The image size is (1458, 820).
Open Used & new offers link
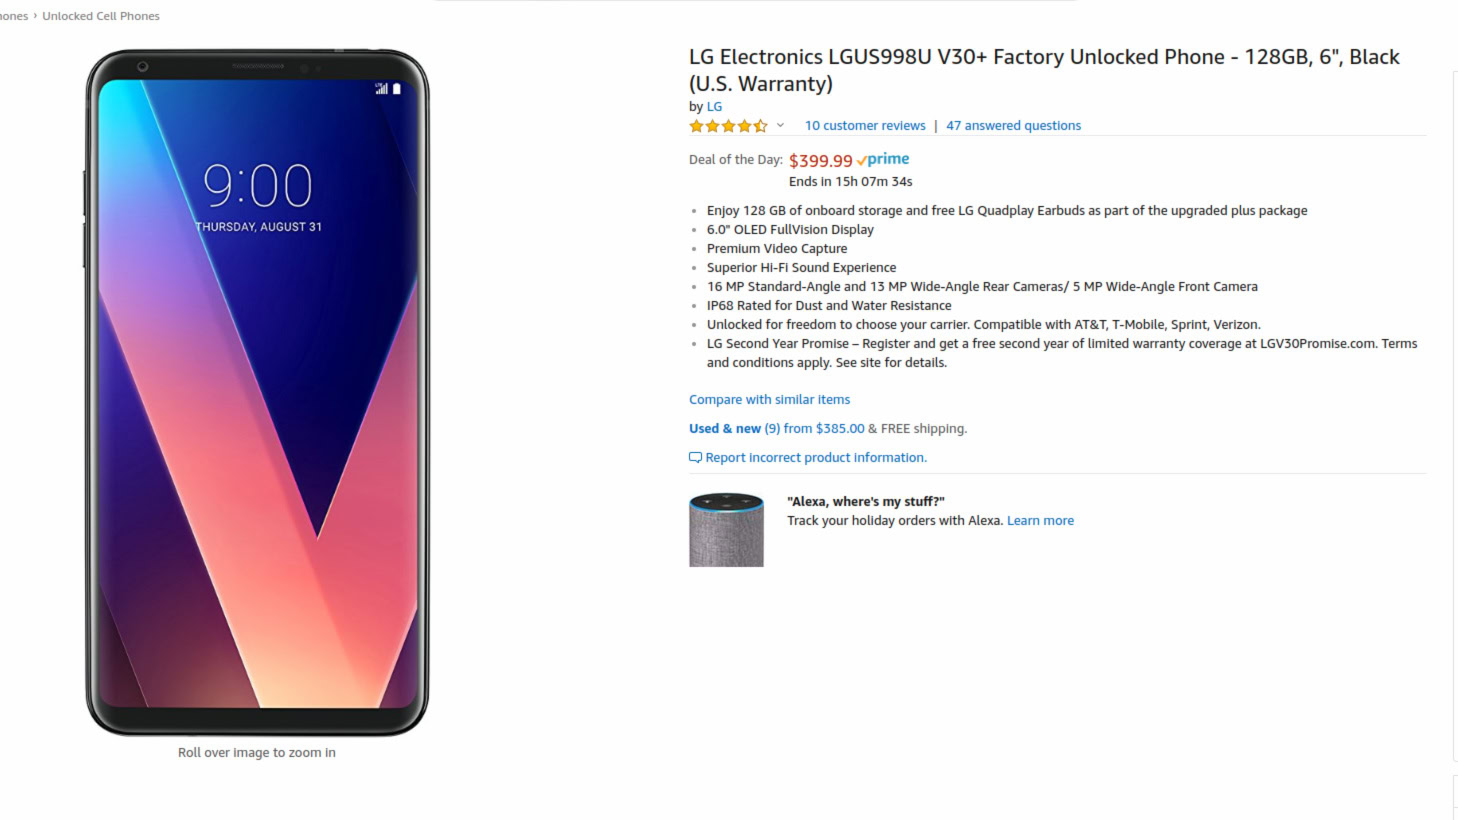point(734,429)
